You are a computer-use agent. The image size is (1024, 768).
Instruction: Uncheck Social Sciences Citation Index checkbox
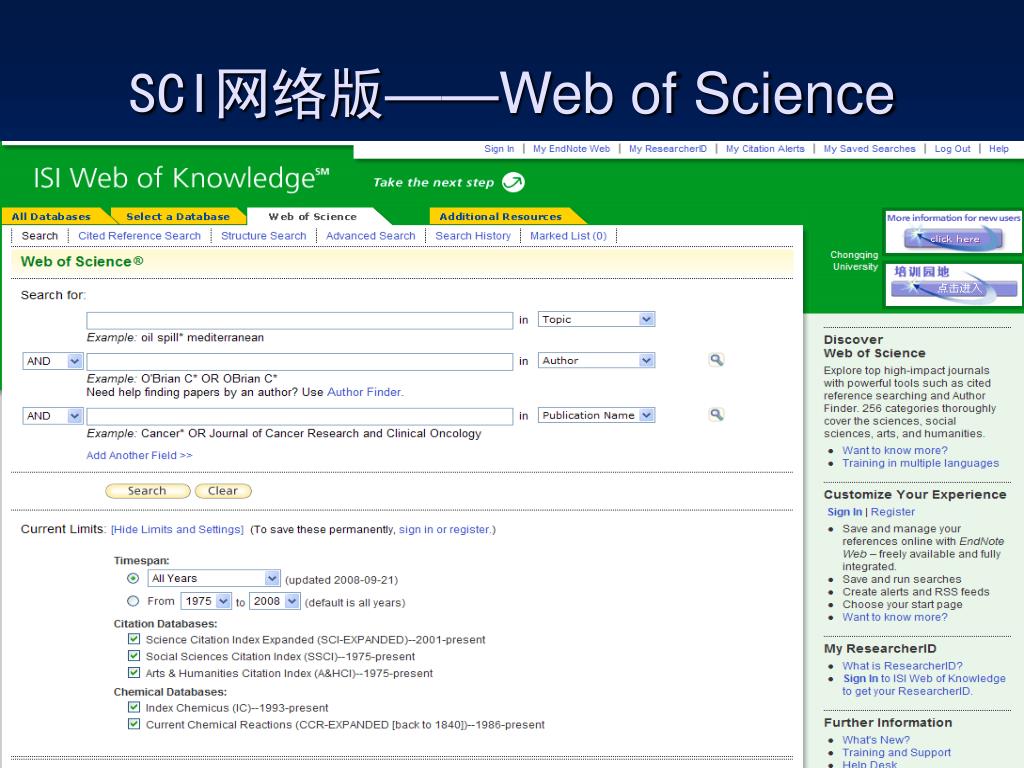click(134, 656)
